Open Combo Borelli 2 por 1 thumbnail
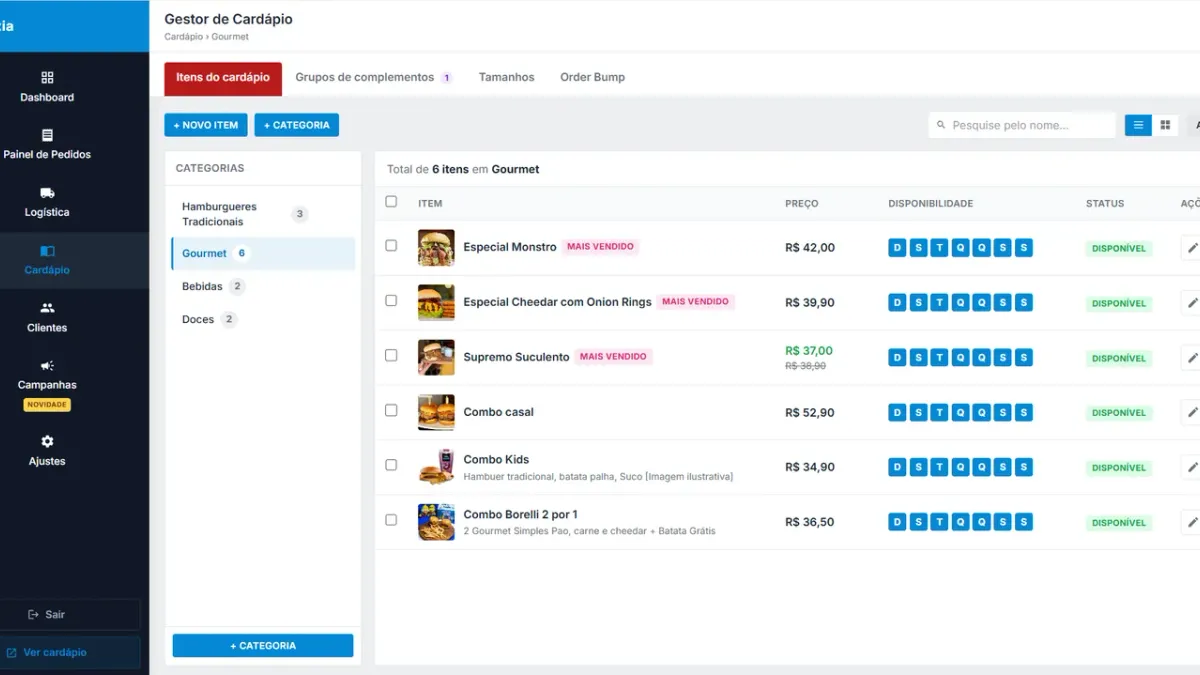The height and width of the screenshot is (675, 1200). click(x=436, y=522)
